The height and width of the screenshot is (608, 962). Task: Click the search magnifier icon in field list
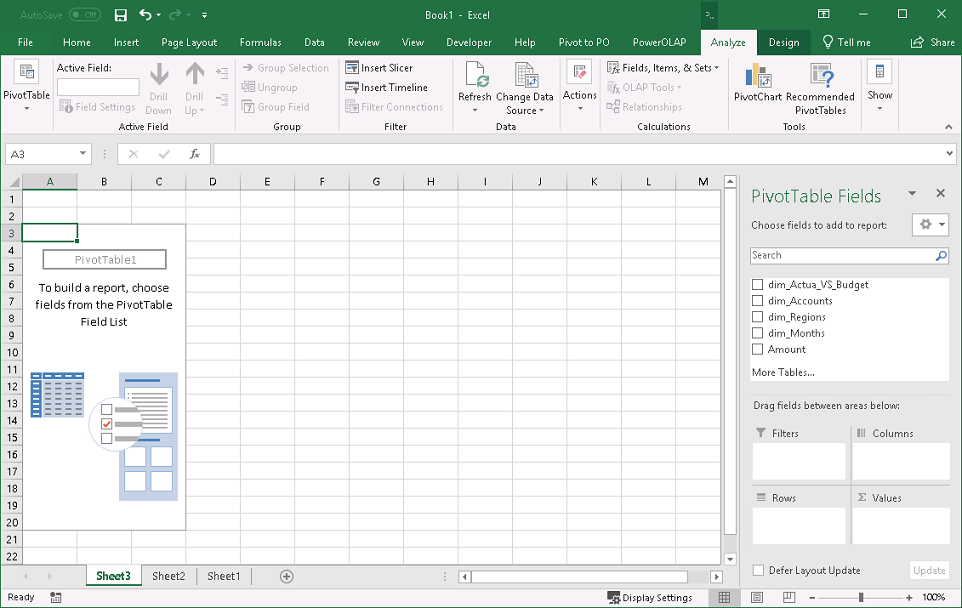941,256
